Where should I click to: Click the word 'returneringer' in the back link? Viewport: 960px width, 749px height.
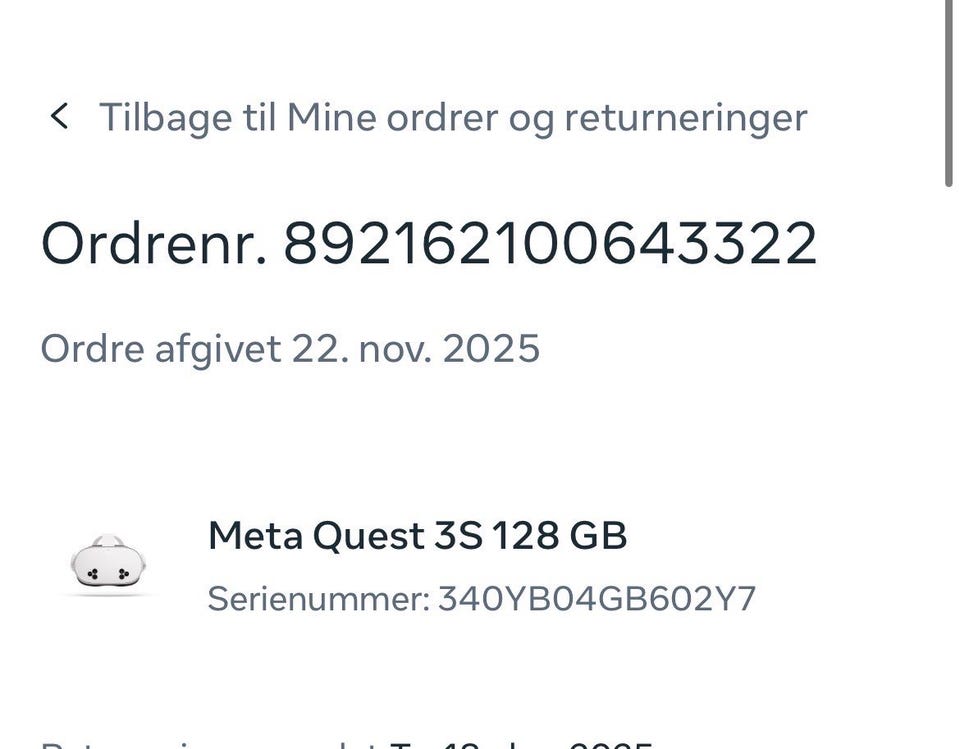pos(685,118)
